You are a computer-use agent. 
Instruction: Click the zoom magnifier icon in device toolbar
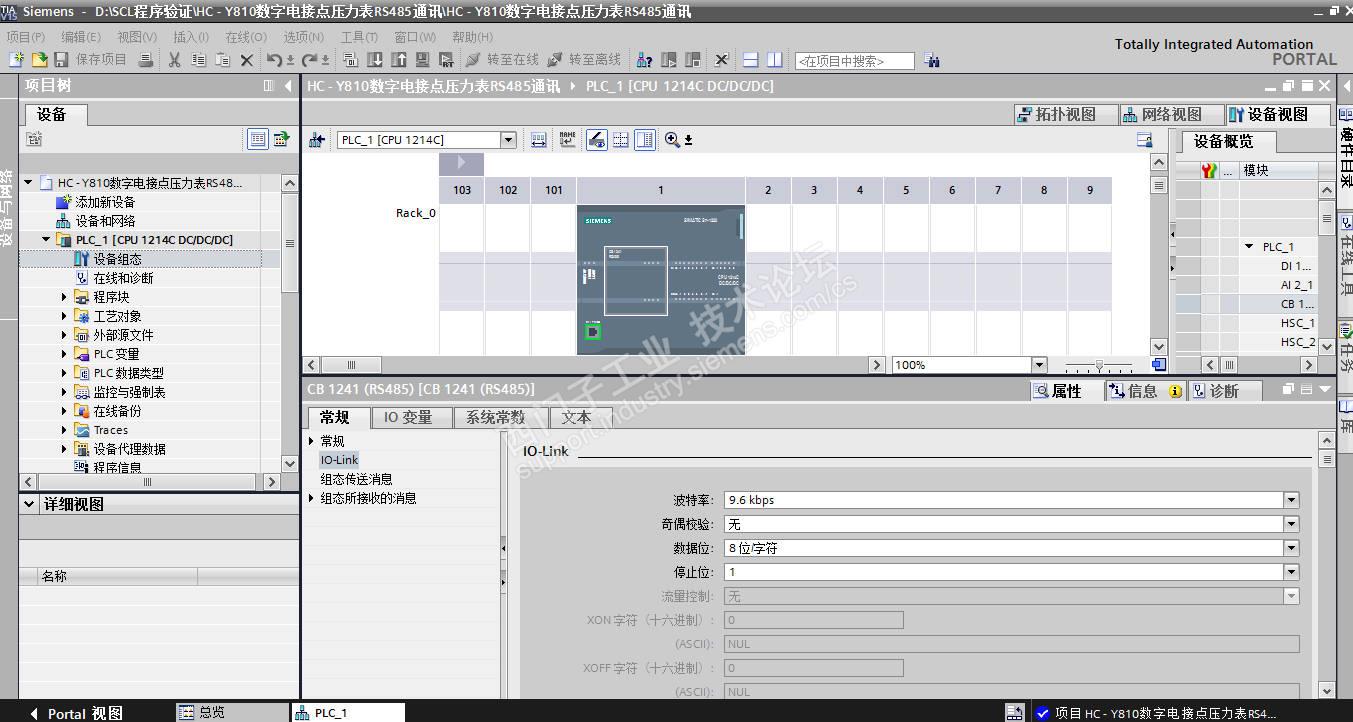click(x=672, y=140)
